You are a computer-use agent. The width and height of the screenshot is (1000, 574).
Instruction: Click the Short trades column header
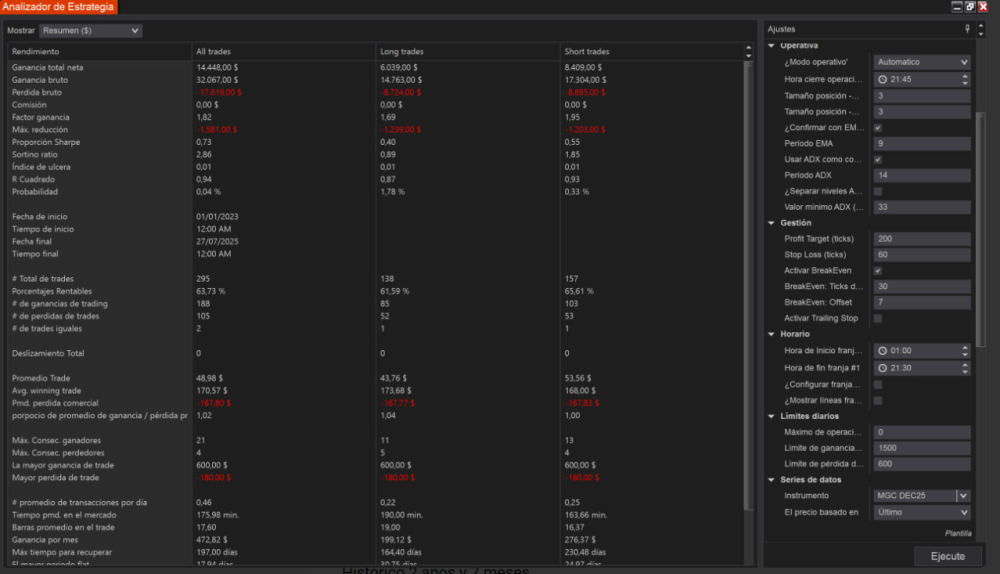click(586, 51)
